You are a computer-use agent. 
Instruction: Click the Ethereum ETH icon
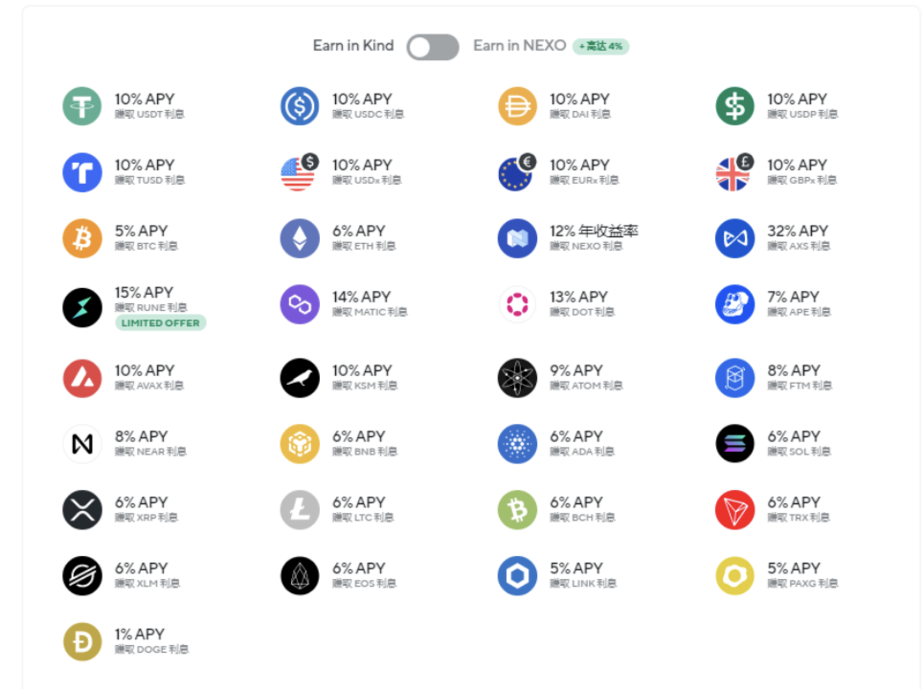pyautogui.click(x=300, y=238)
